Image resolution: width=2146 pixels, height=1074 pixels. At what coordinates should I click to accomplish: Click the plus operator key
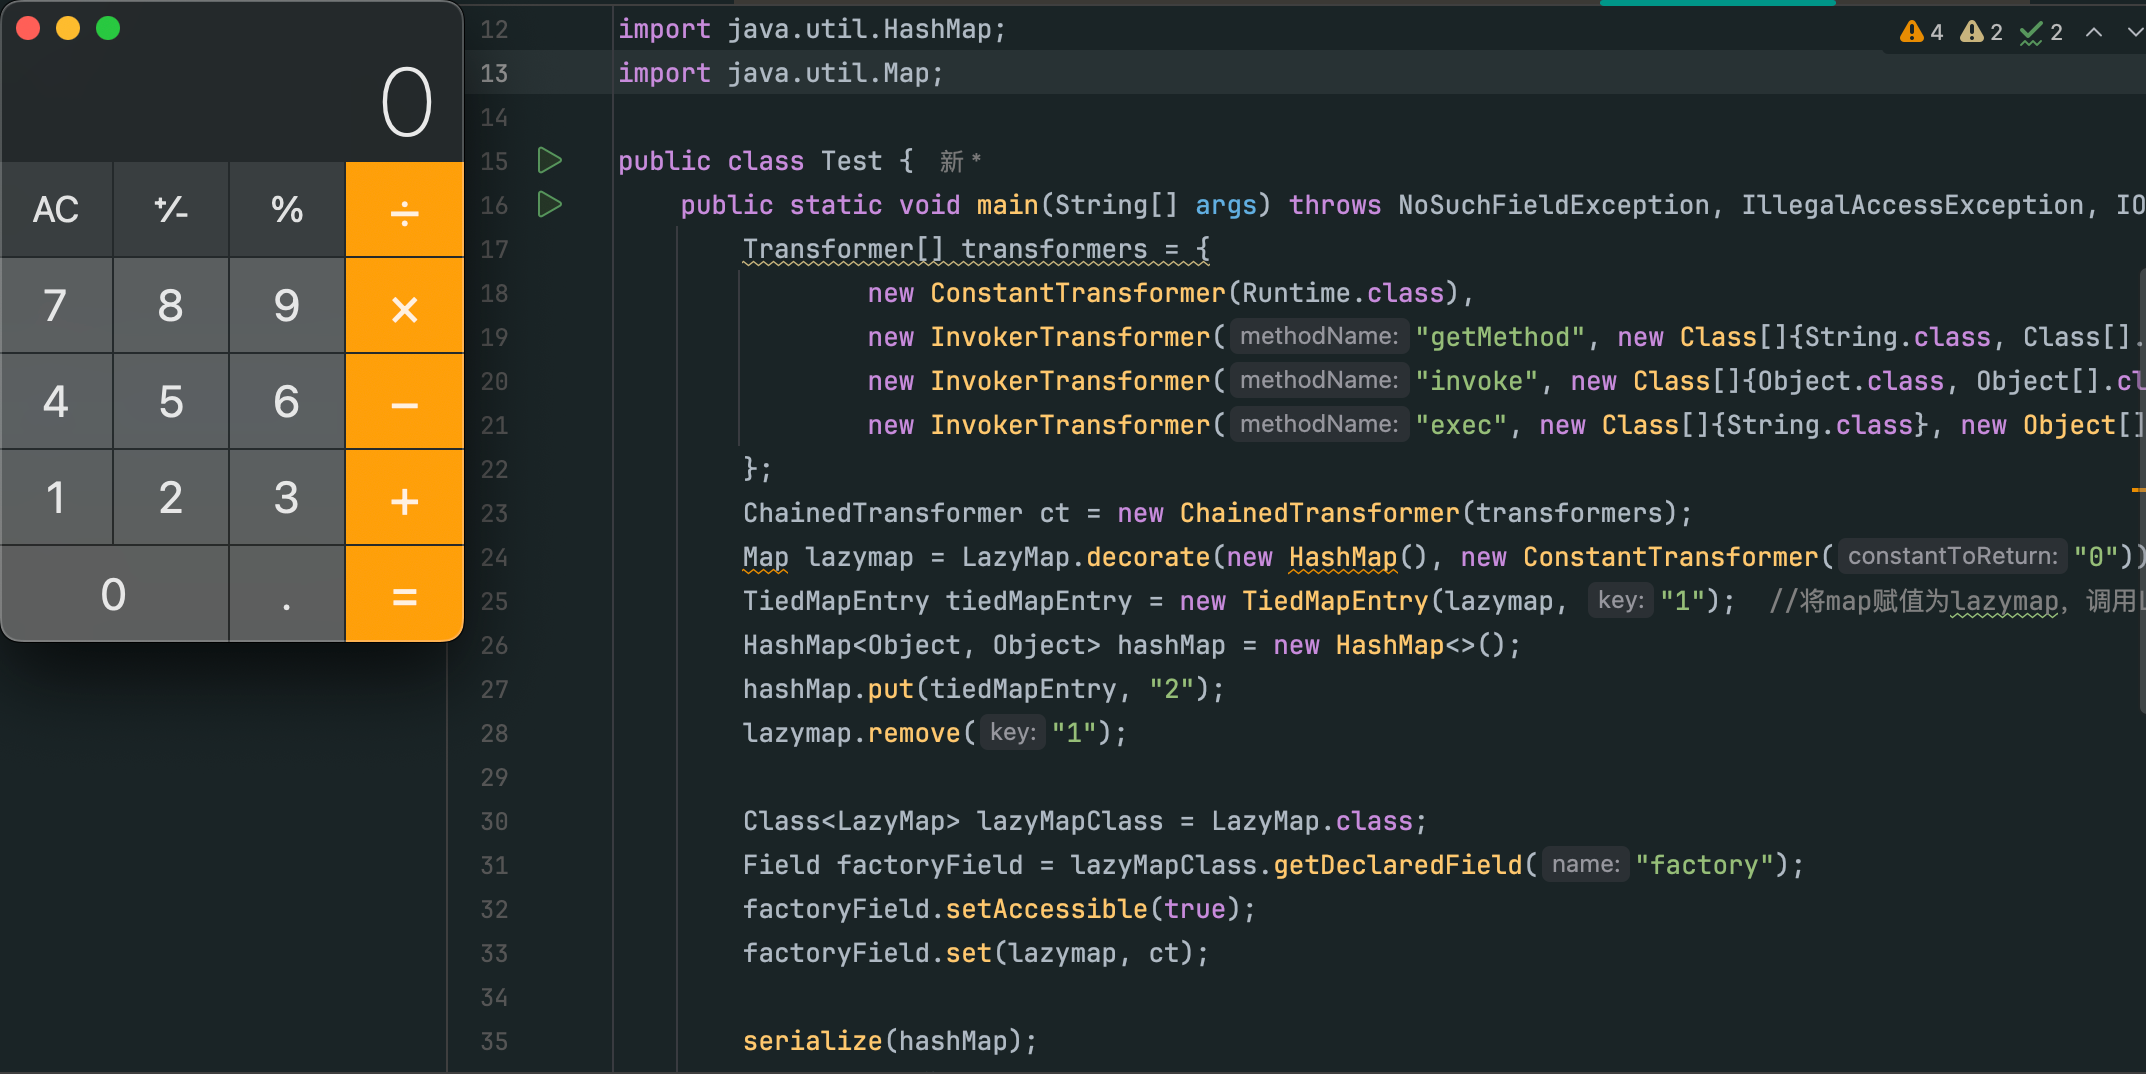[x=404, y=497]
